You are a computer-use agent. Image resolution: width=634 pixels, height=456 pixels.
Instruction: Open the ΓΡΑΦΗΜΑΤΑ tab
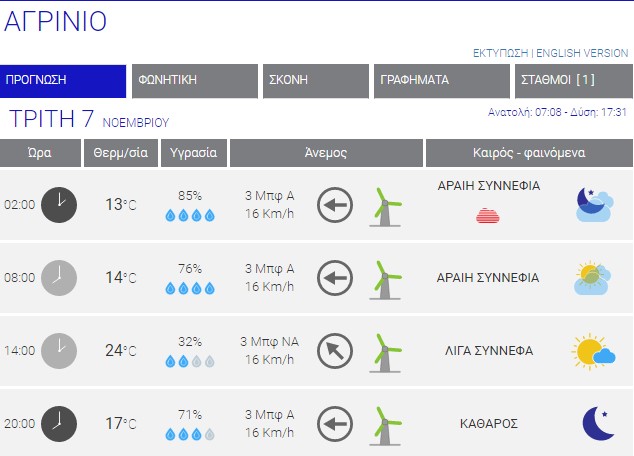click(x=440, y=81)
